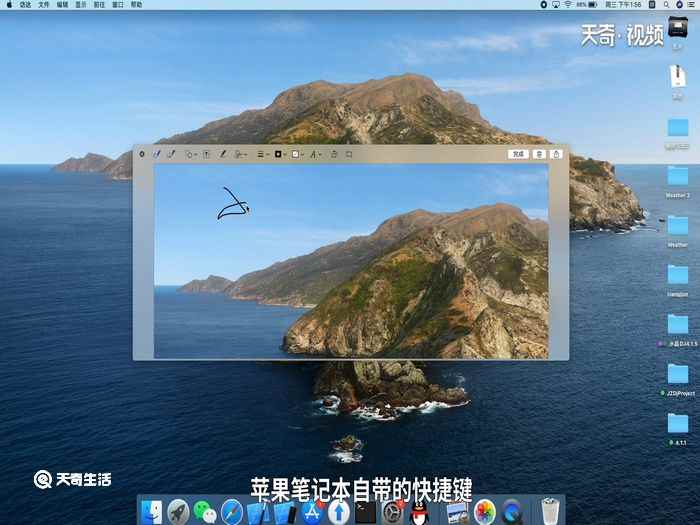Rotate the image with the rotate icon
The image size is (700, 525).
[334, 154]
